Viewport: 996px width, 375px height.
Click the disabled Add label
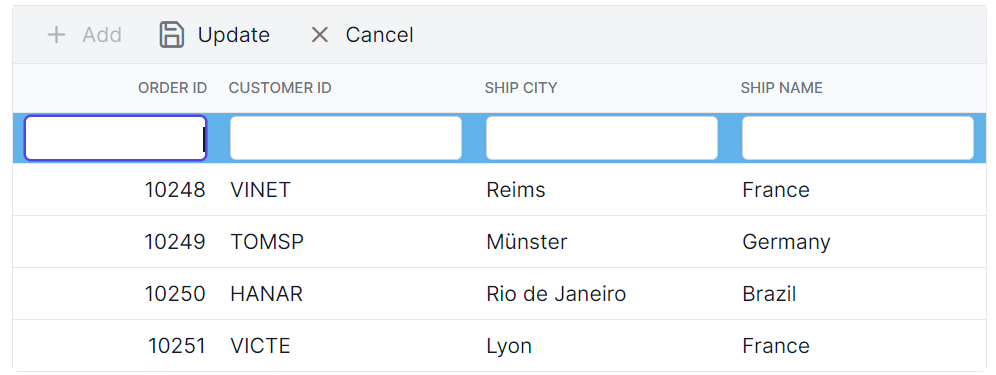[102, 34]
